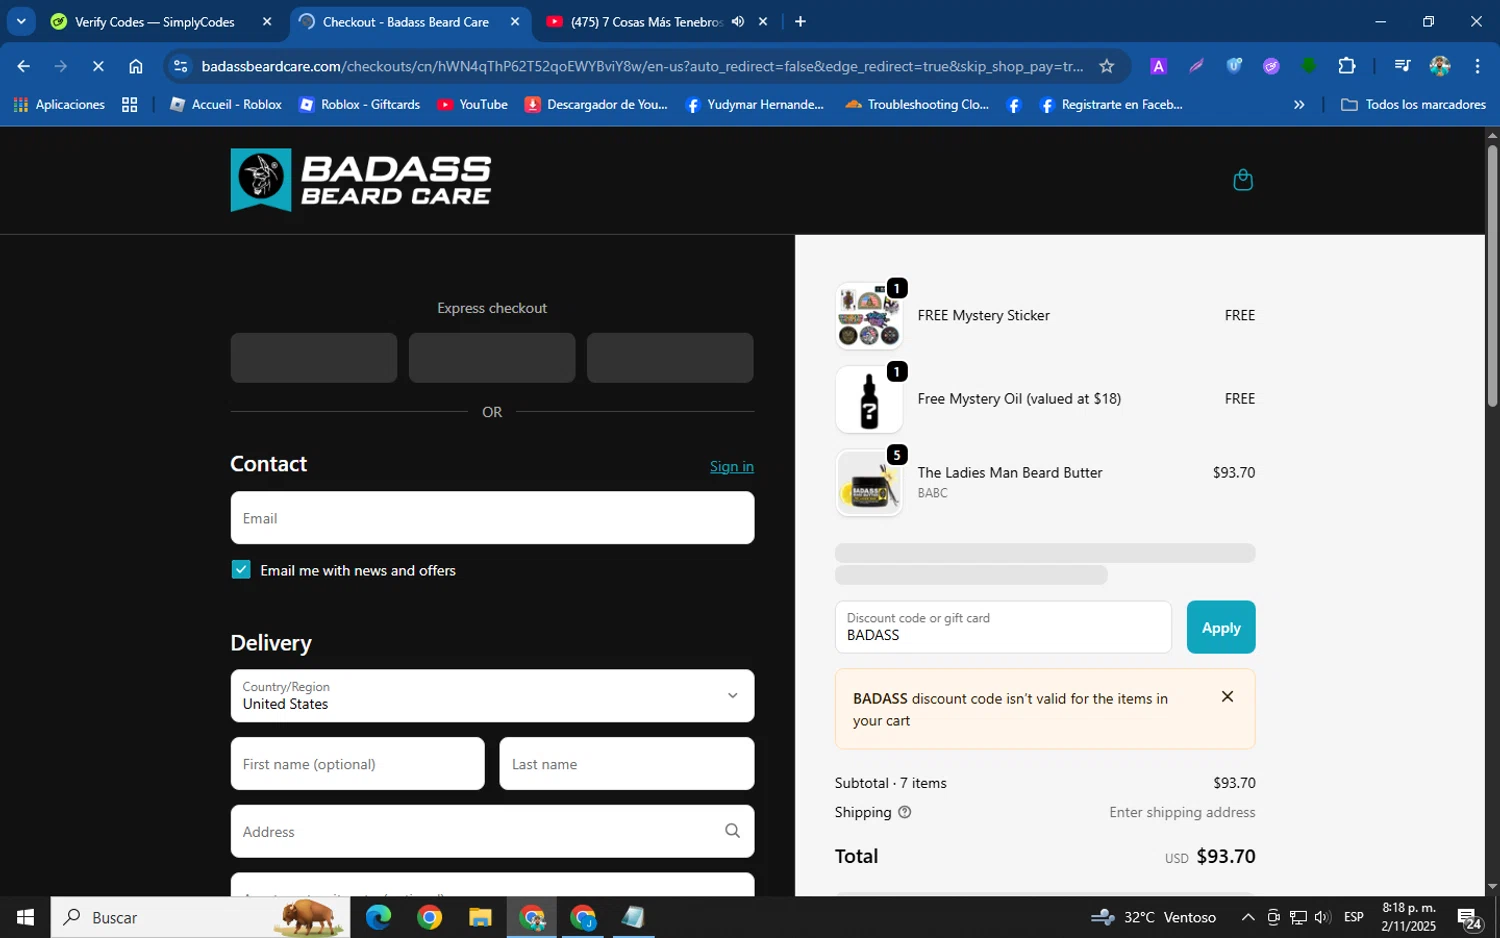The height and width of the screenshot is (938, 1500).
Task: Stop loading the page
Action: tap(98, 66)
